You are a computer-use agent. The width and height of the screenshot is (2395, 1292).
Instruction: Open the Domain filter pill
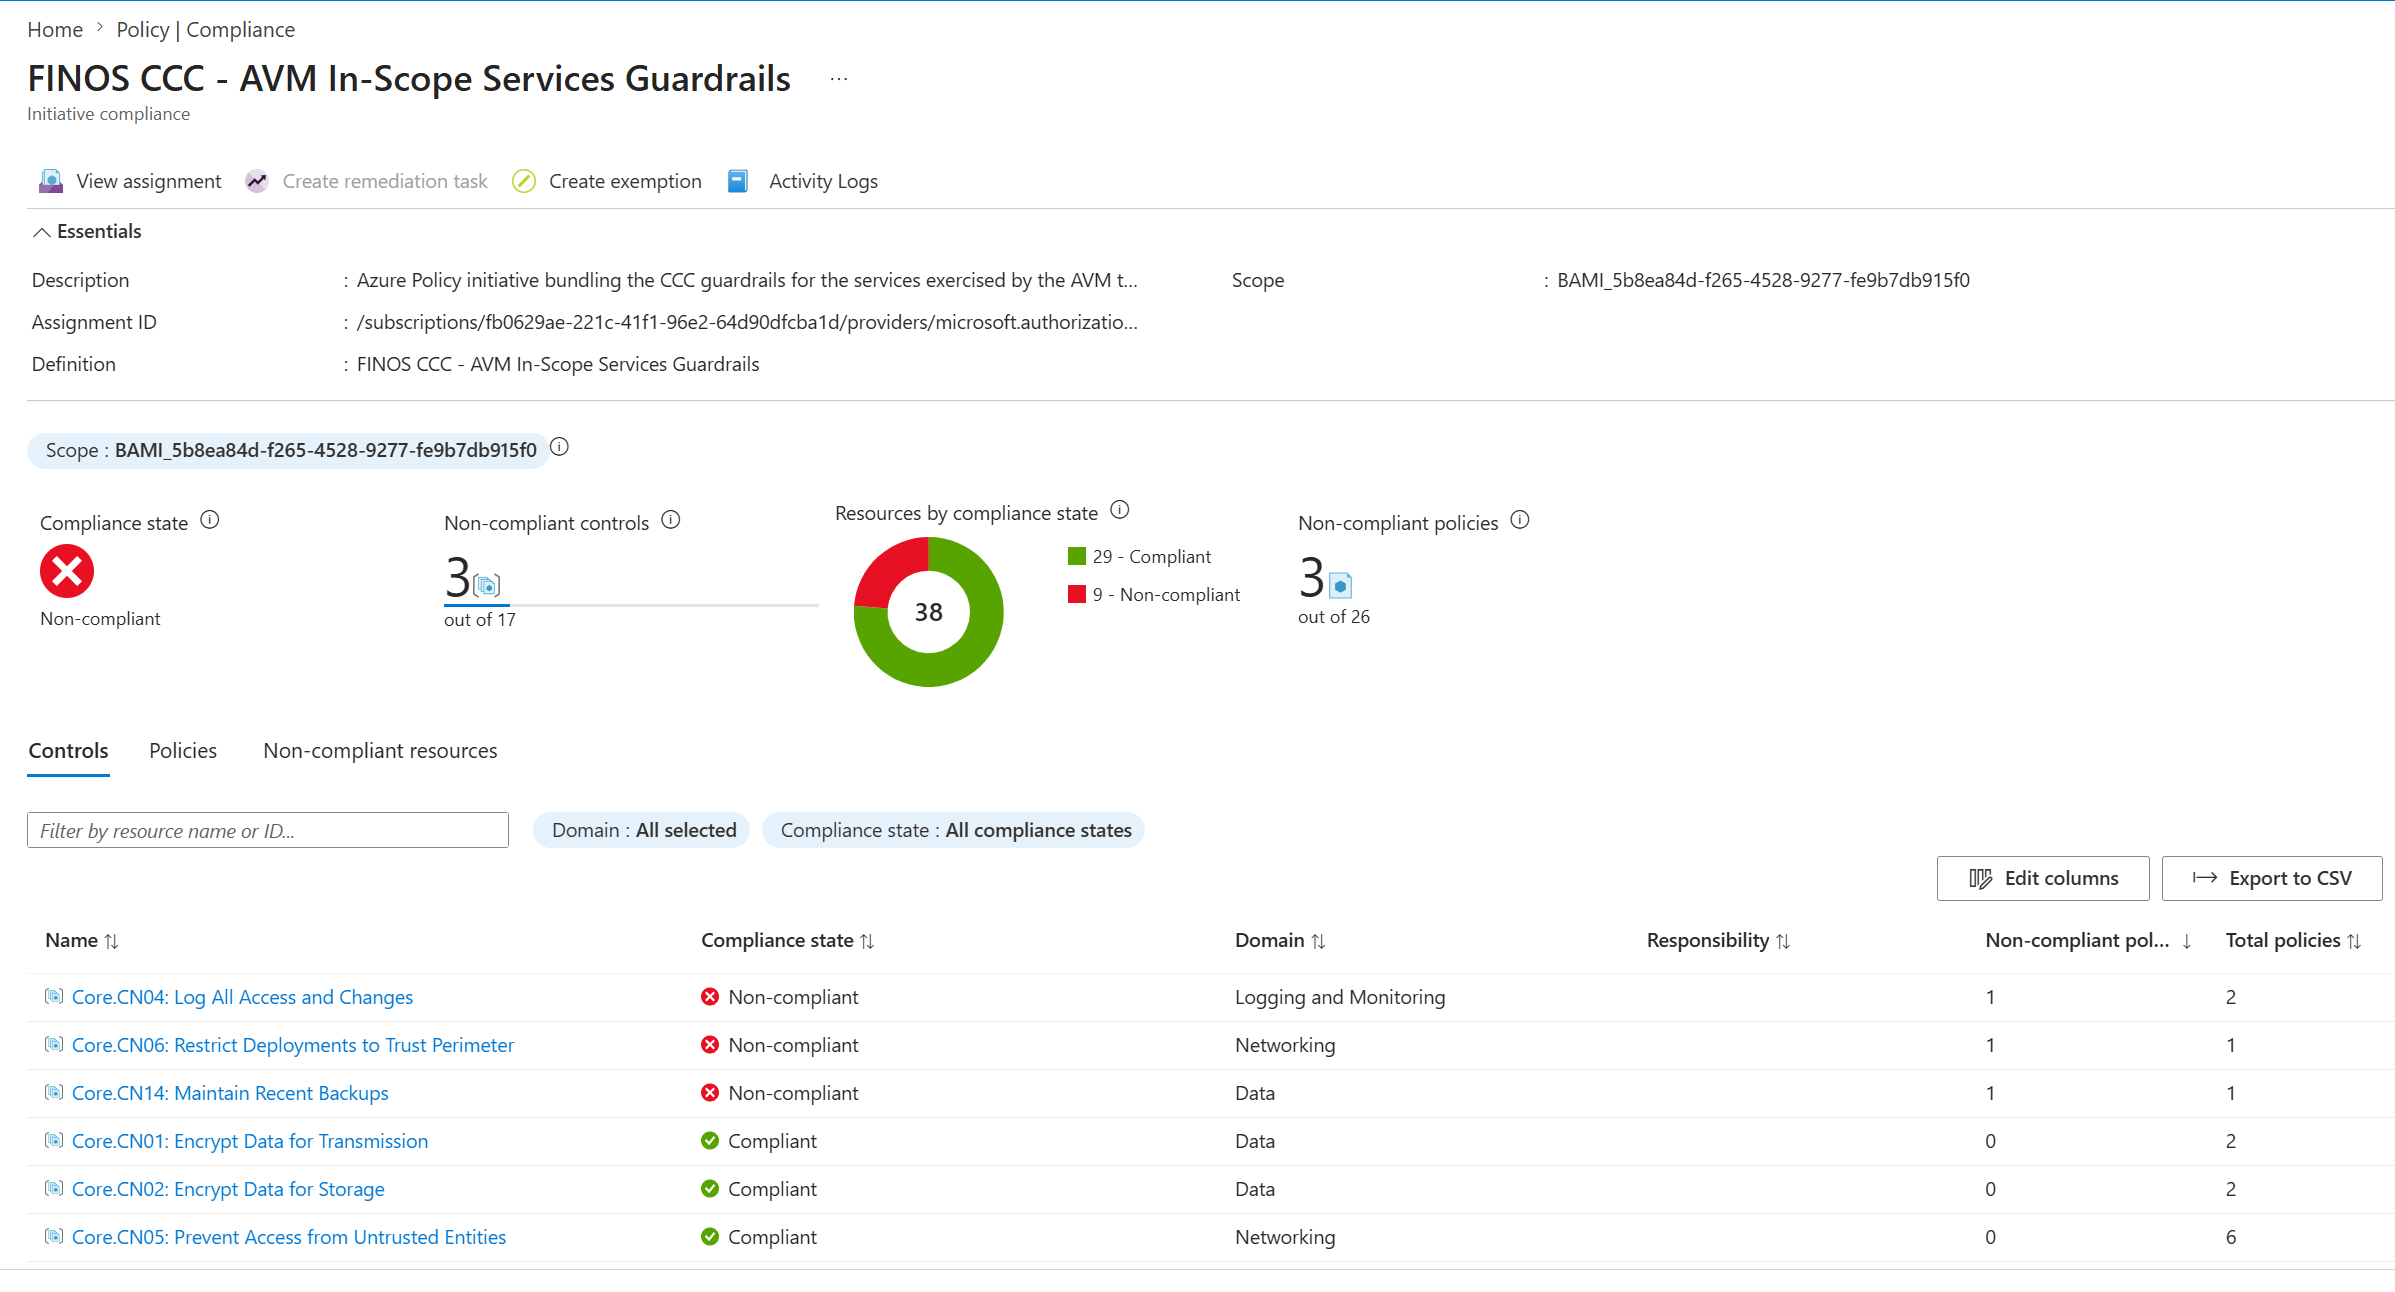pyautogui.click(x=642, y=830)
